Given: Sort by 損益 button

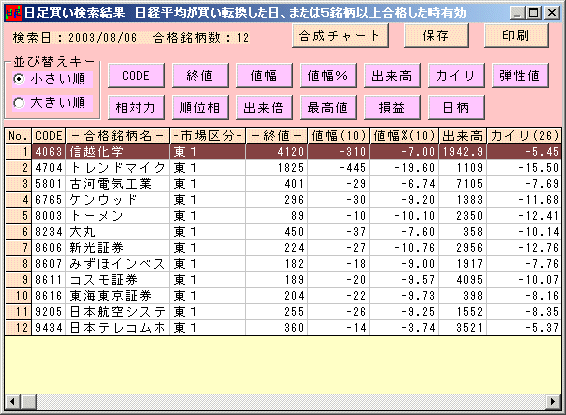Looking at the screenshot, I should pos(392,108).
